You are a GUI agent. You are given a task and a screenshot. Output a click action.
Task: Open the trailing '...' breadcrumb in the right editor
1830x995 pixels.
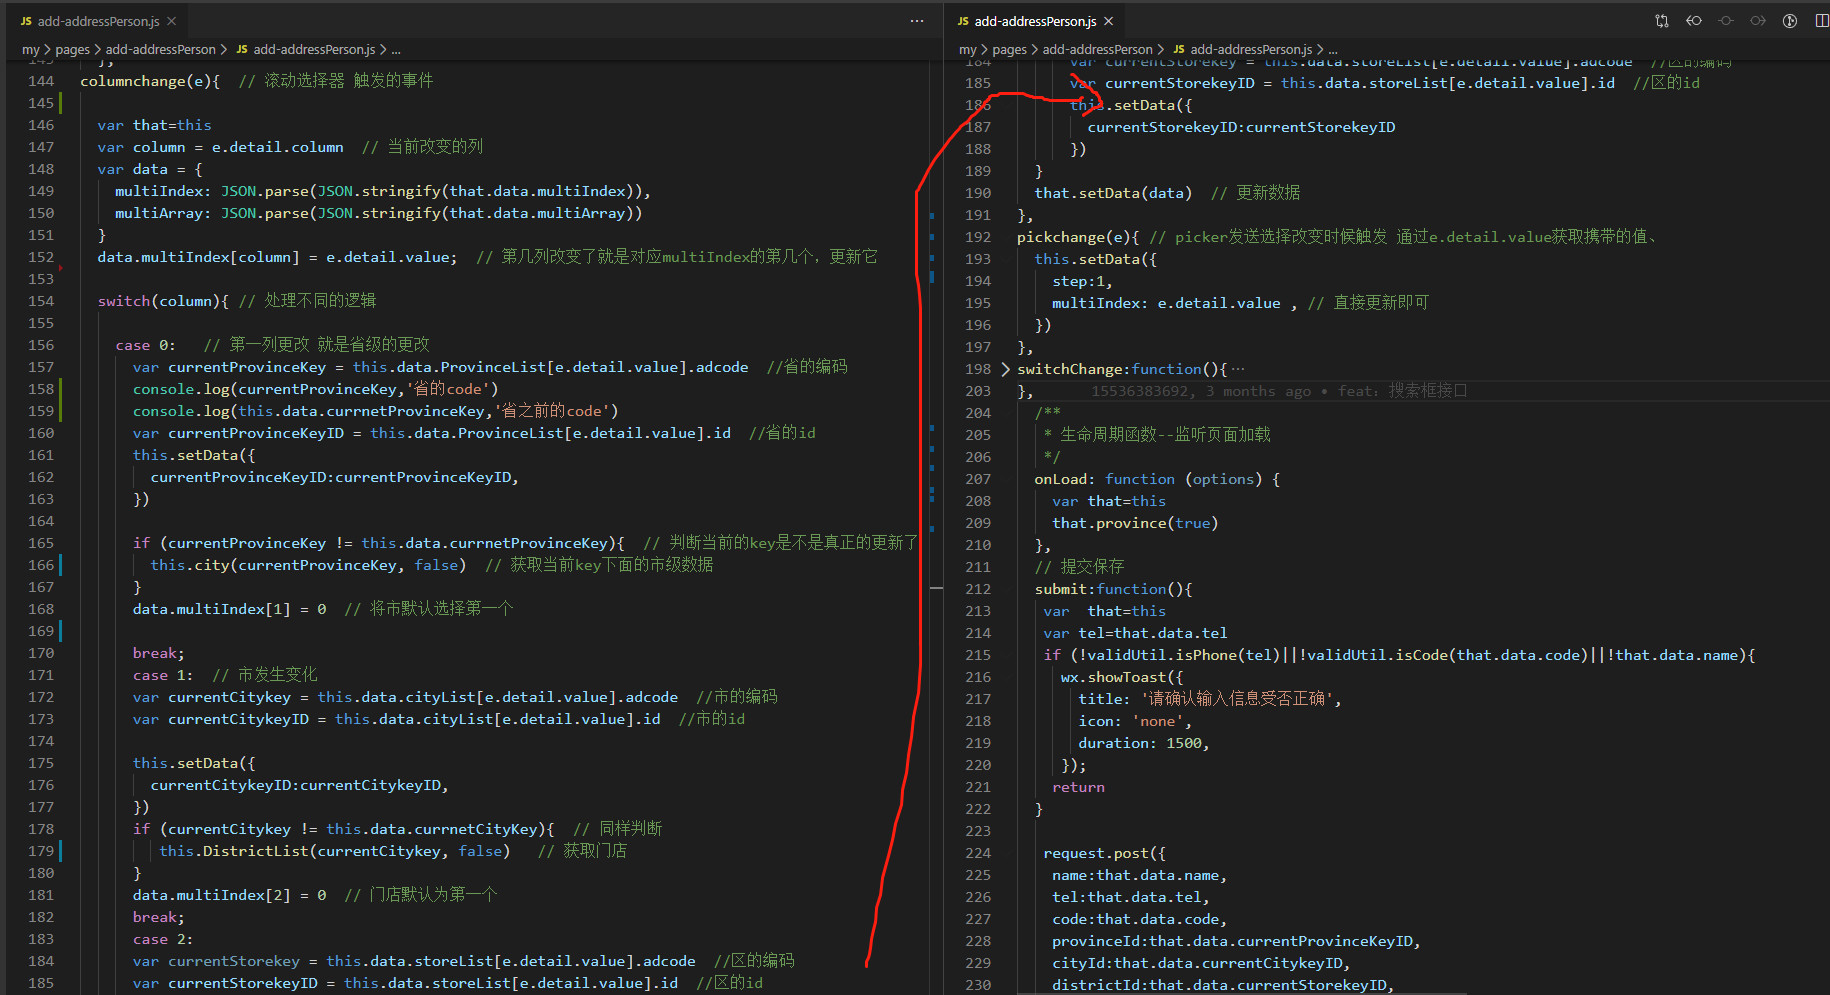[x=1333, y=49]
